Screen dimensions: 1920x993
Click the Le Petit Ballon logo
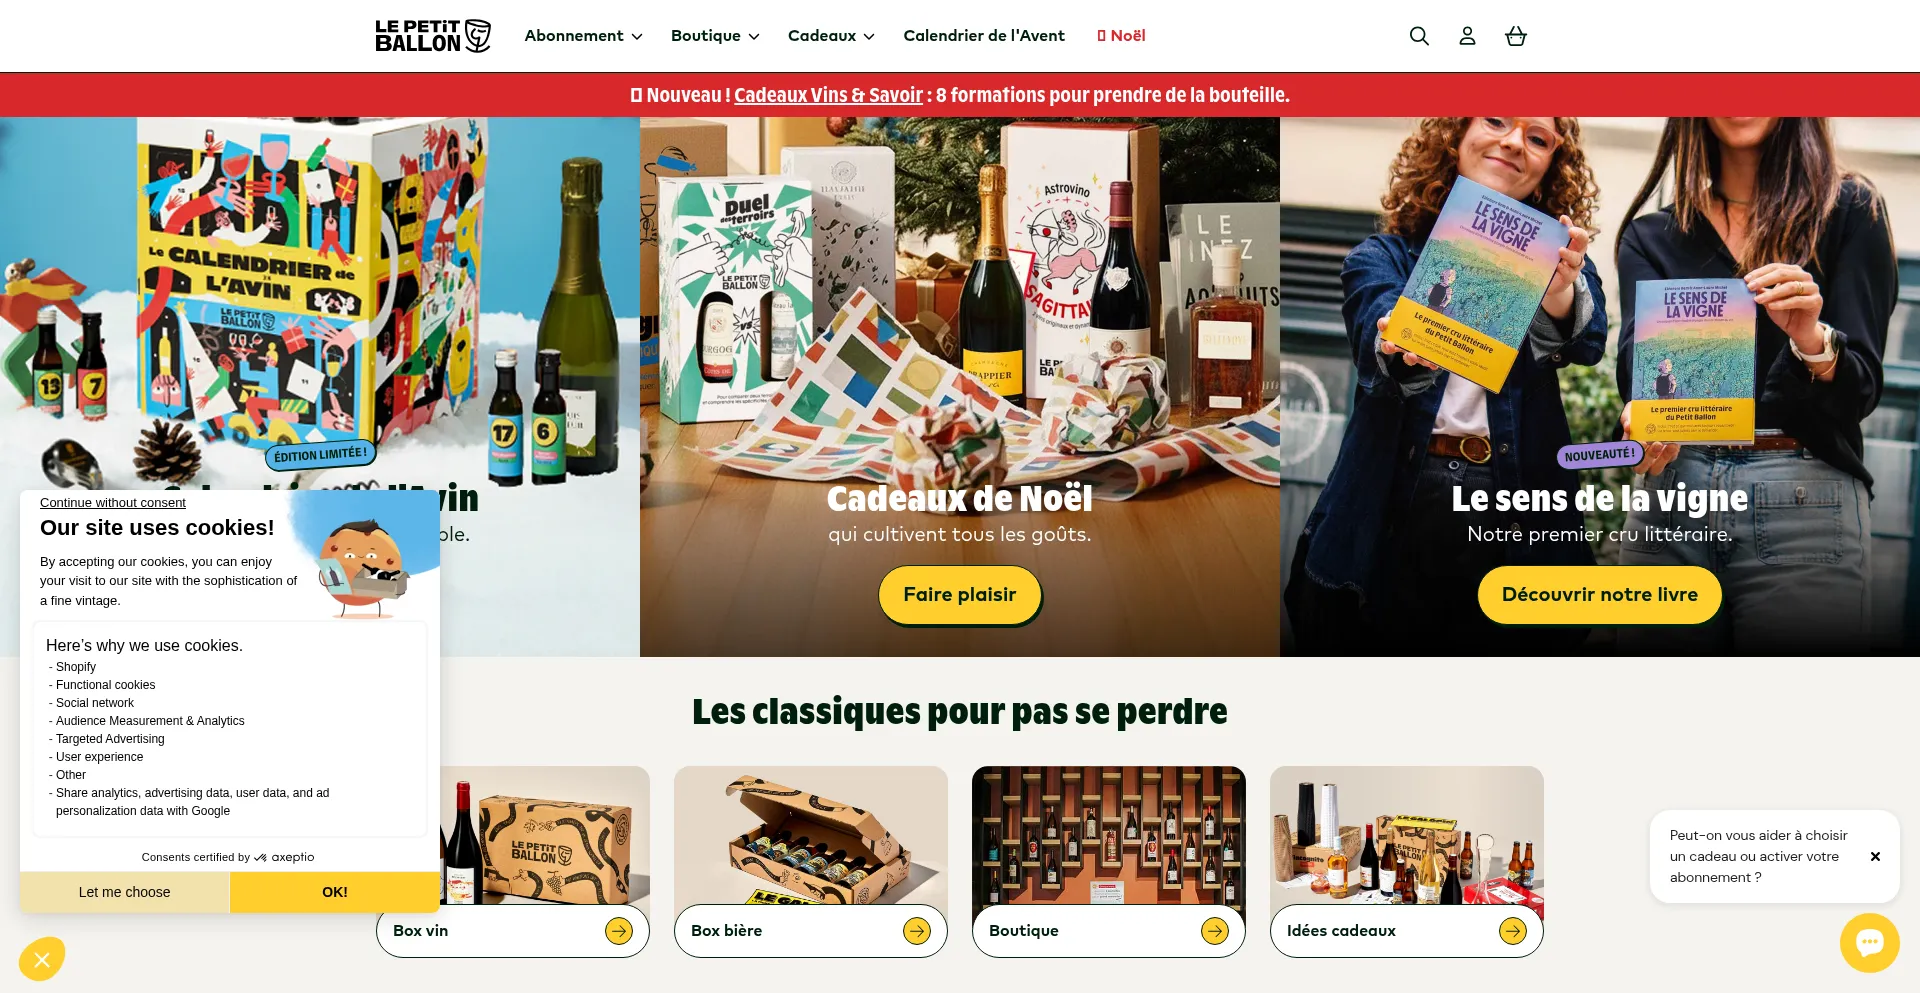pos(433,36)
